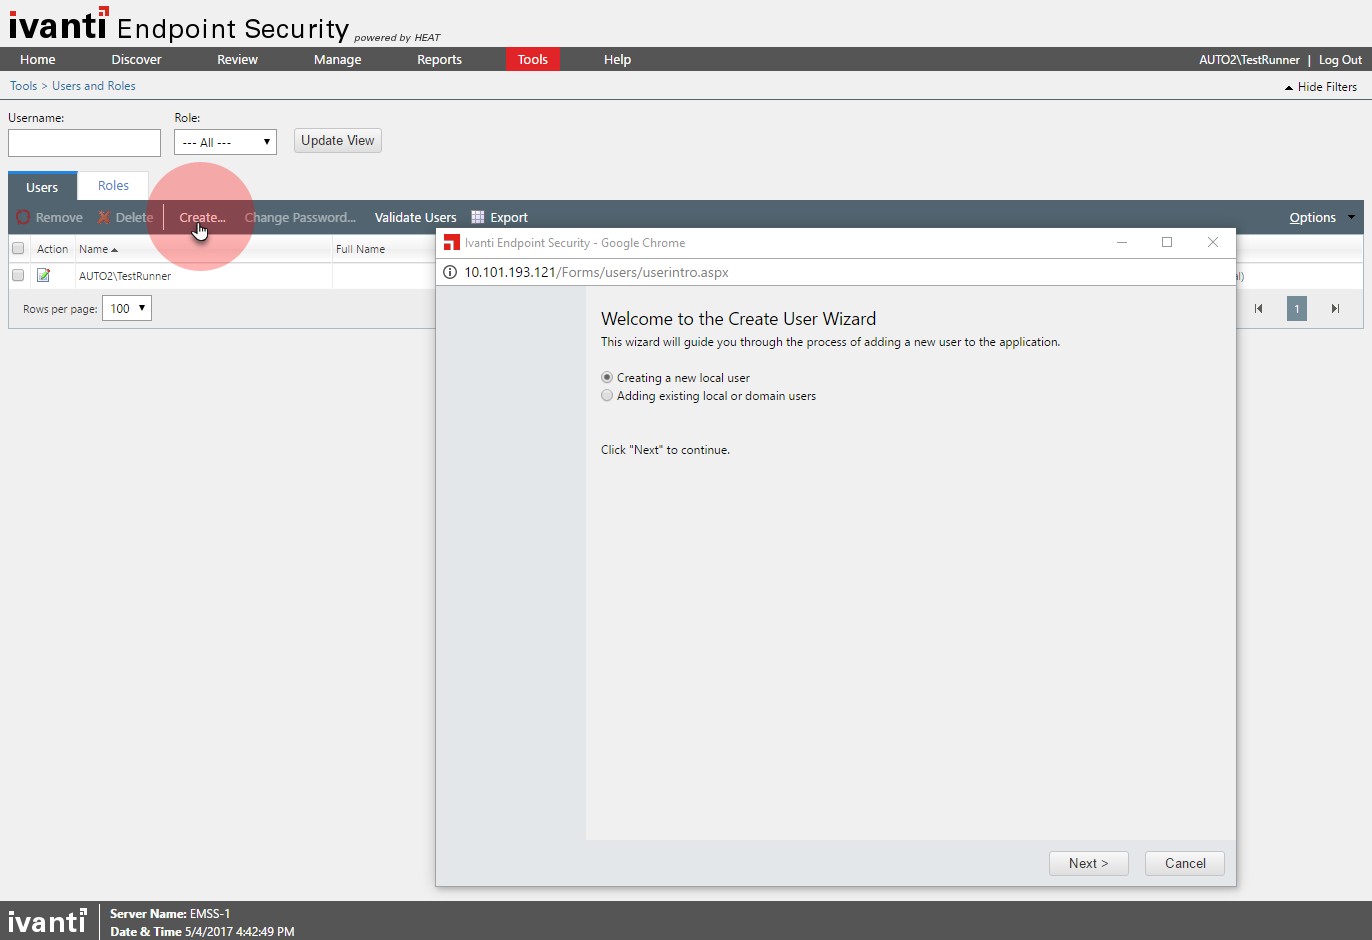Click Users and Roles breadcrumb link
The width and height of the screenshot is (1372, 940).
pos(94,86)
